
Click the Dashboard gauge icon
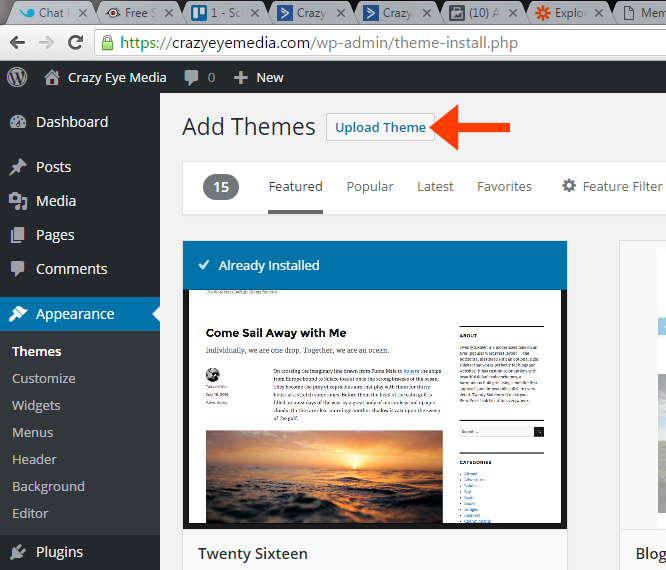coord(18,122)
